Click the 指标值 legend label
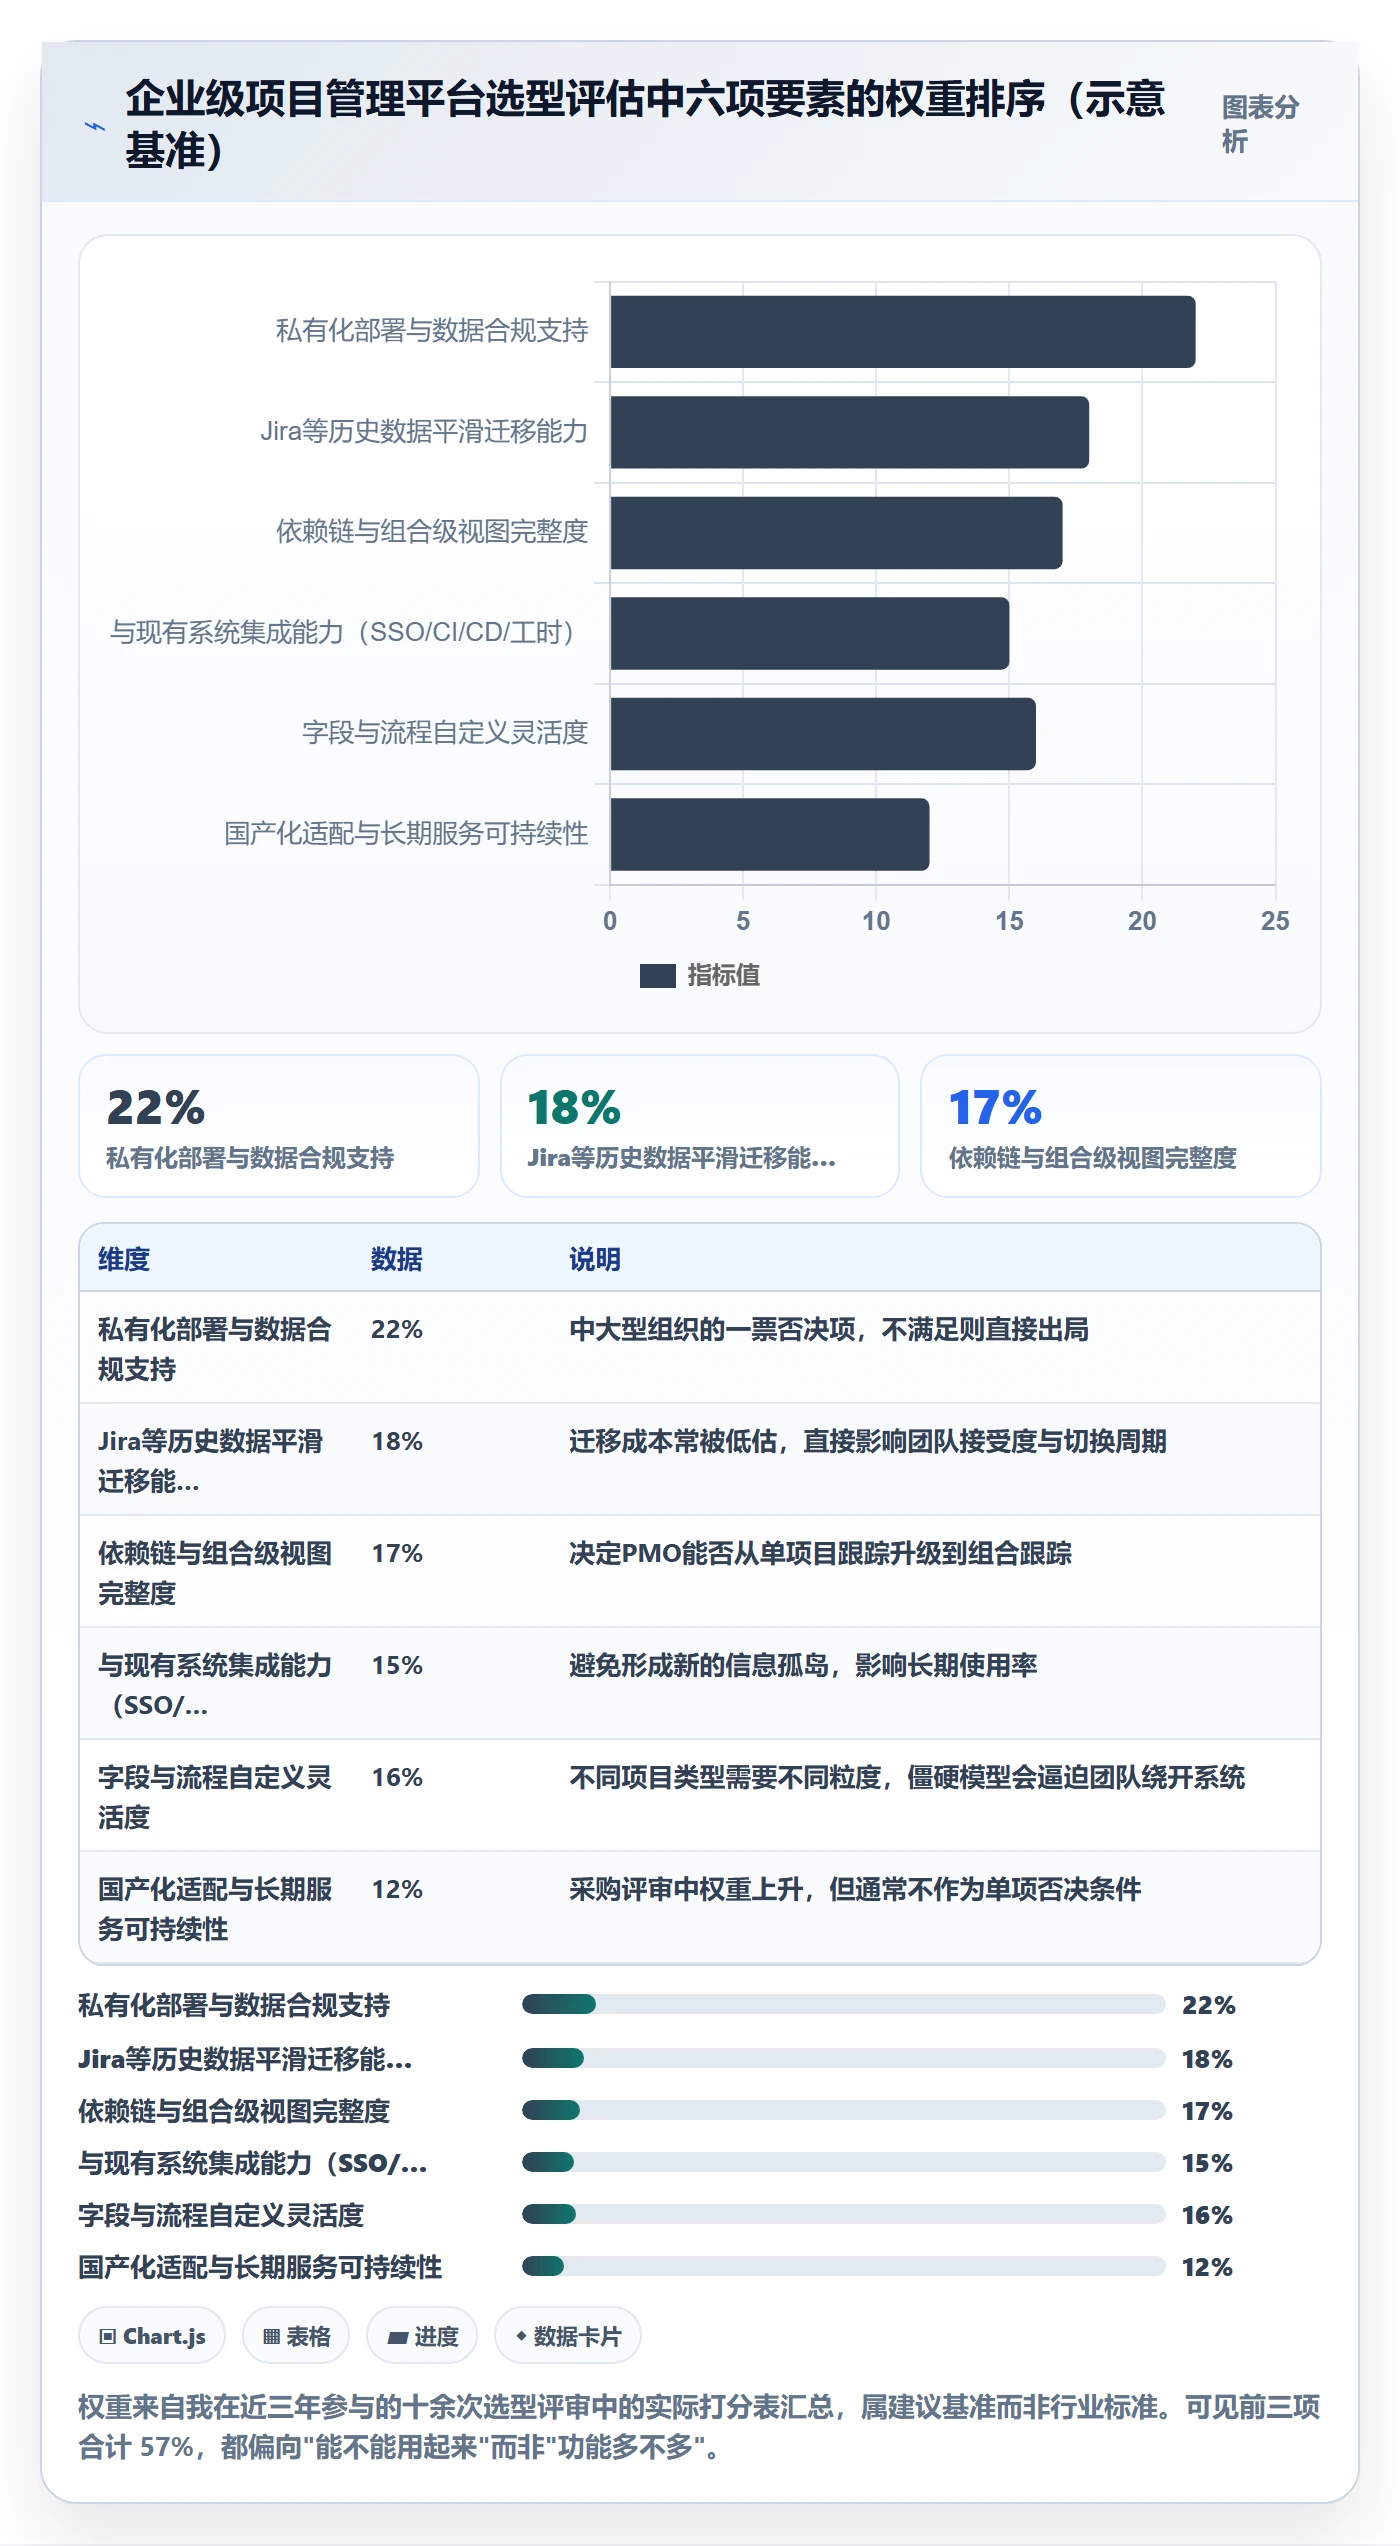 click(x=723, y=975)
